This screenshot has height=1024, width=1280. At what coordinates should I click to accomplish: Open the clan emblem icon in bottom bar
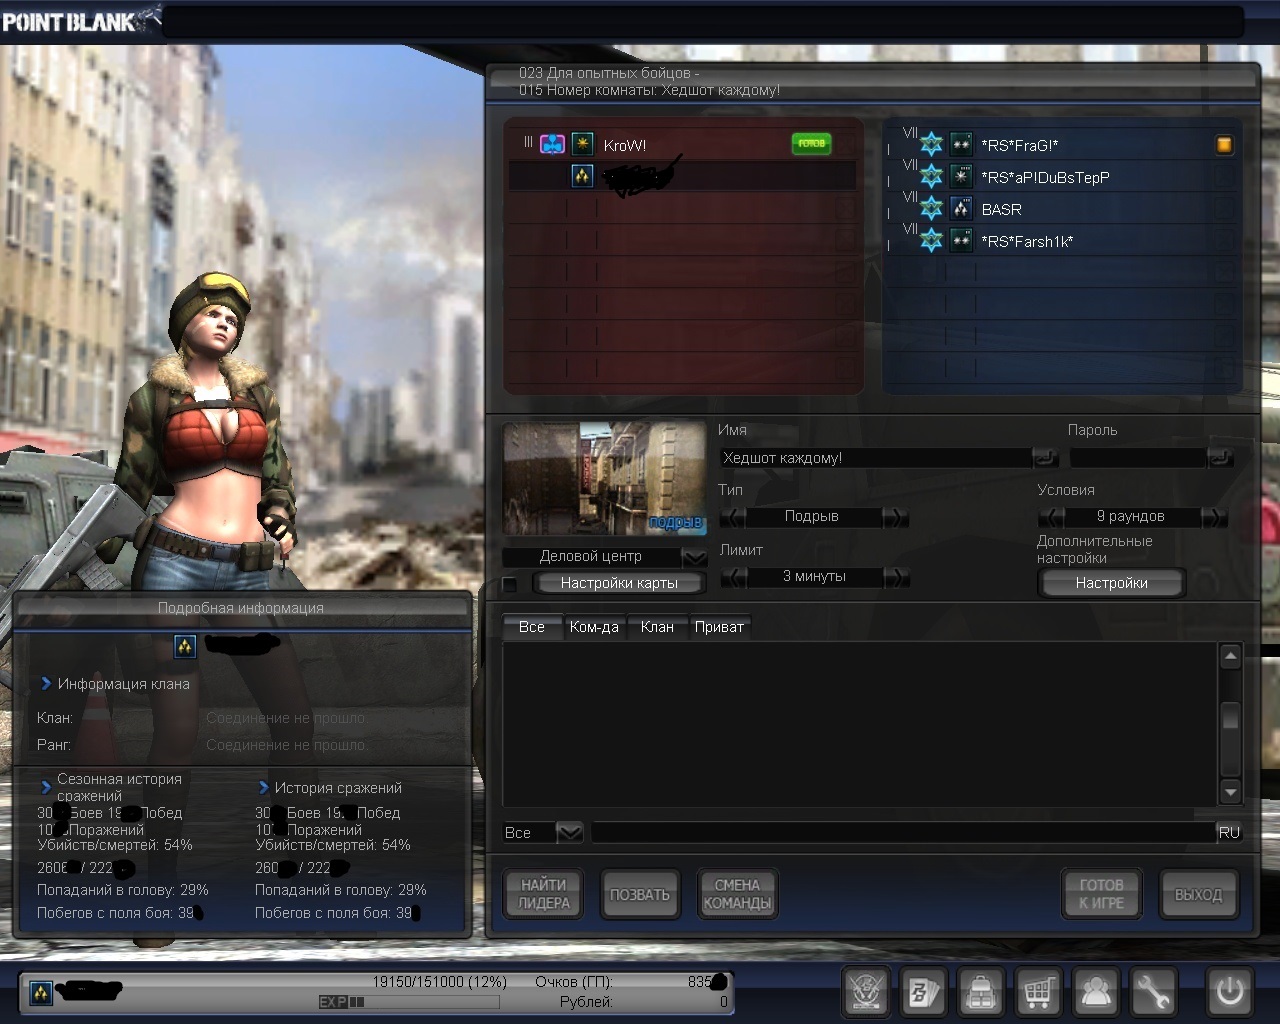(866, 992)
